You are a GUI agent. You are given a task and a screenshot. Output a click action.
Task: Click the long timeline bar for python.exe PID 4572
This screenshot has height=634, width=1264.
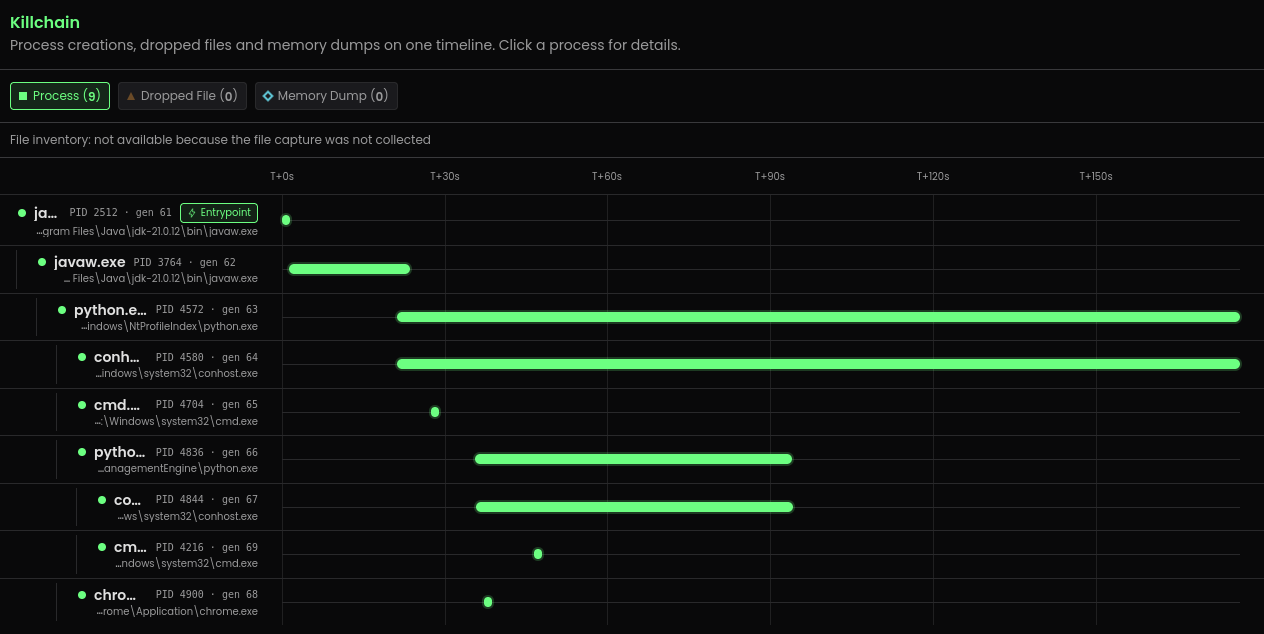pos(818,317)
